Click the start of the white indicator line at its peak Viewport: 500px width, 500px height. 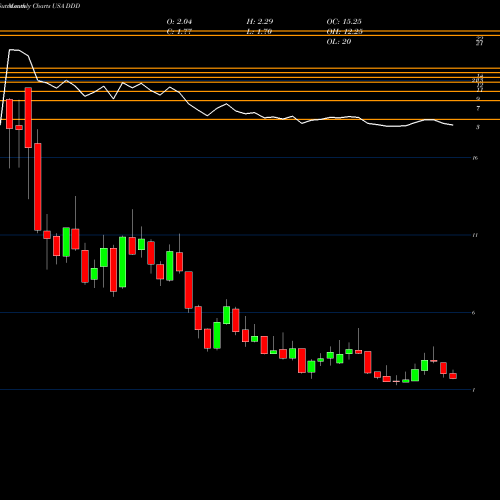[10, 50]
